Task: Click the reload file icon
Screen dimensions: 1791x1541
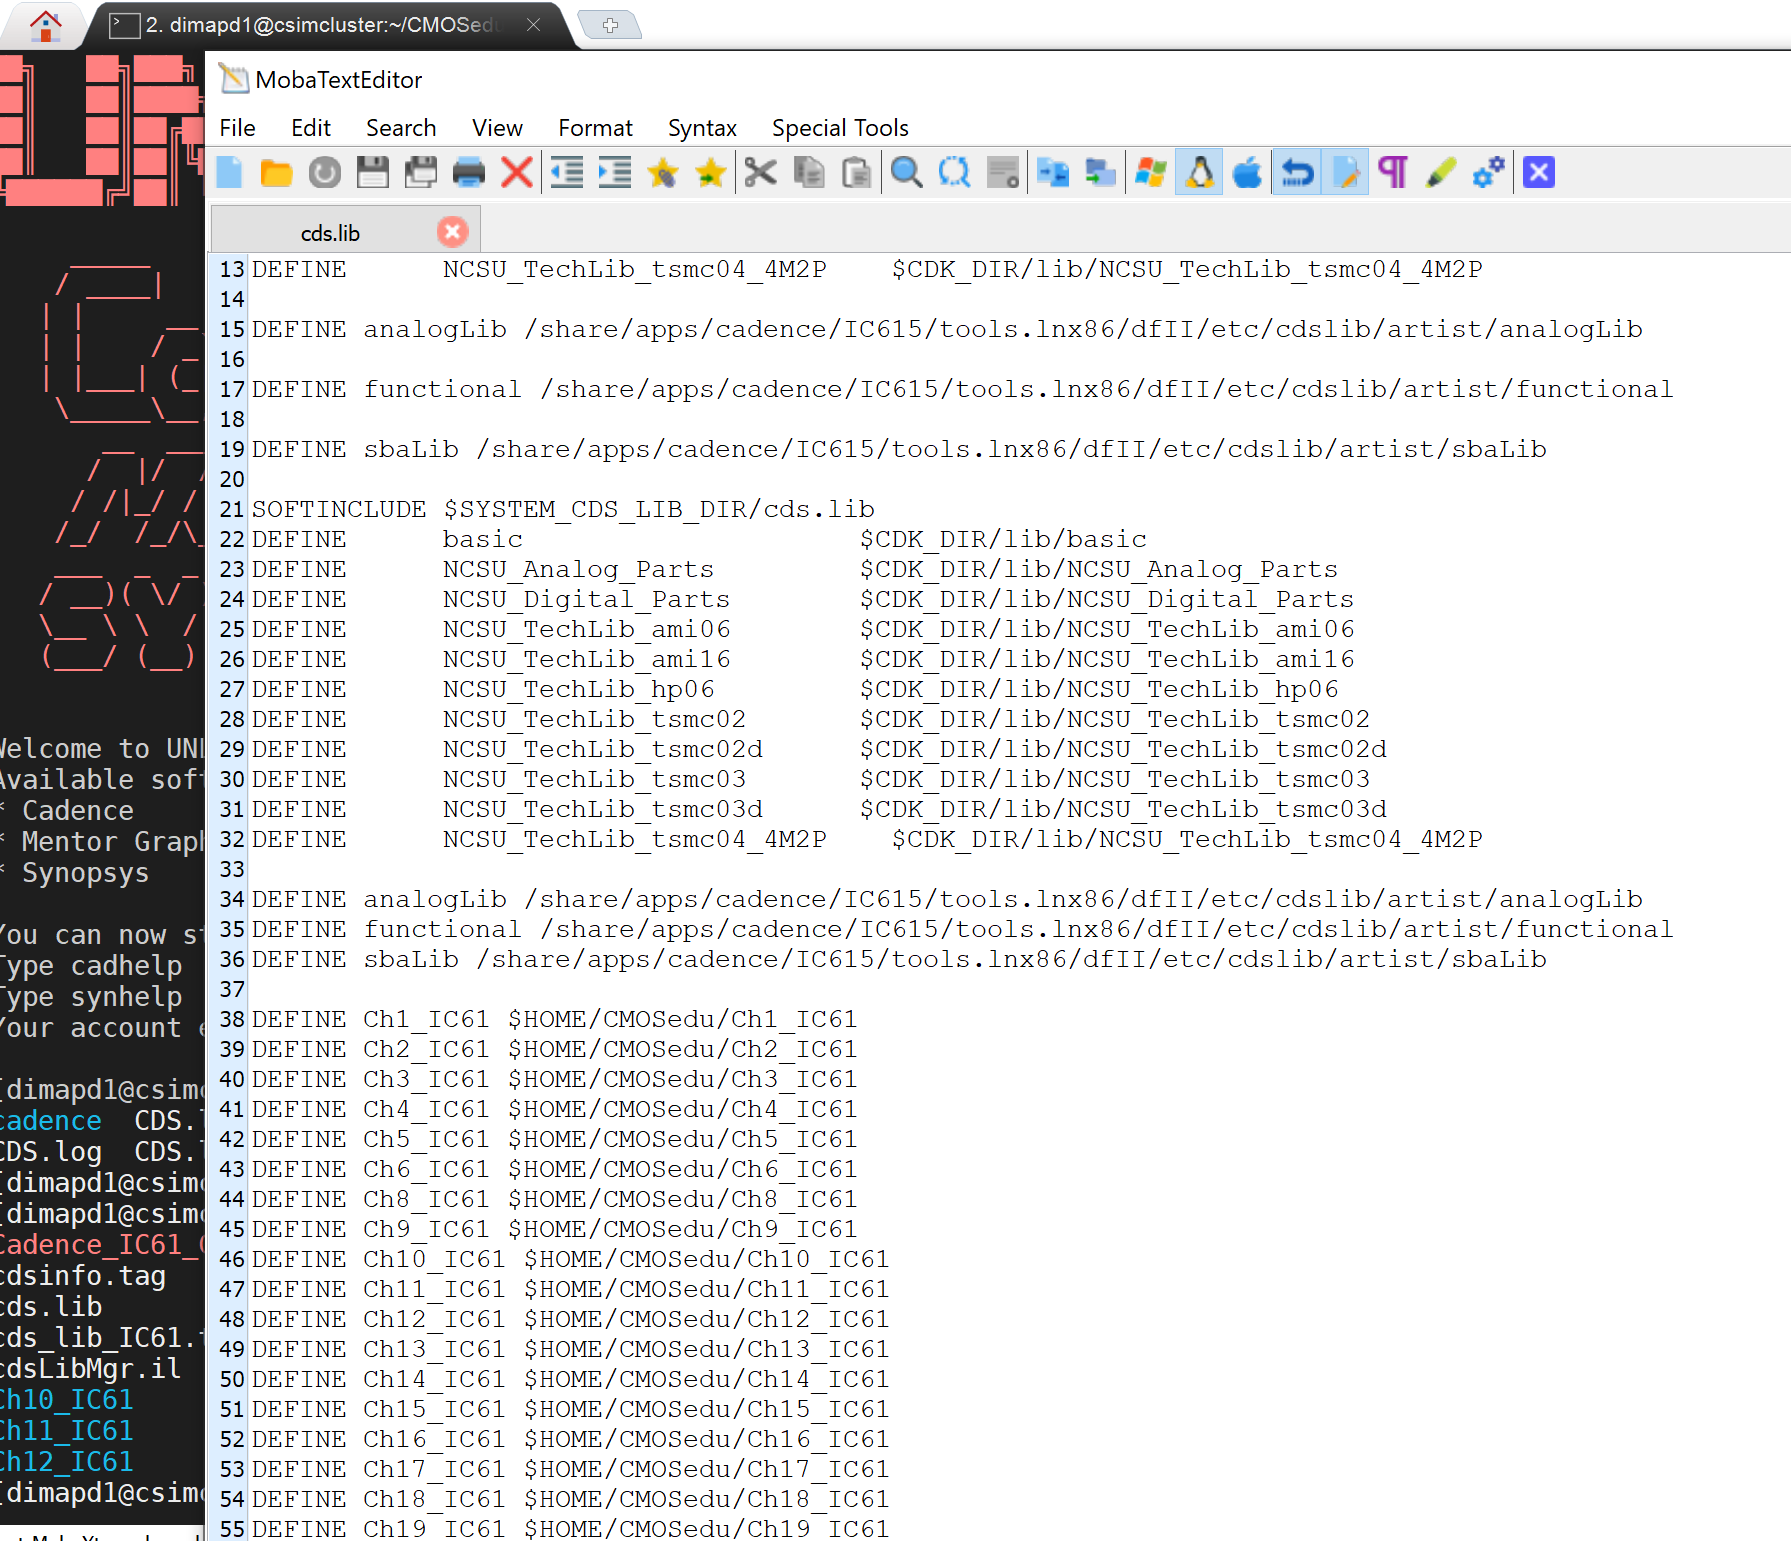Action: click(x=324, y=173)
